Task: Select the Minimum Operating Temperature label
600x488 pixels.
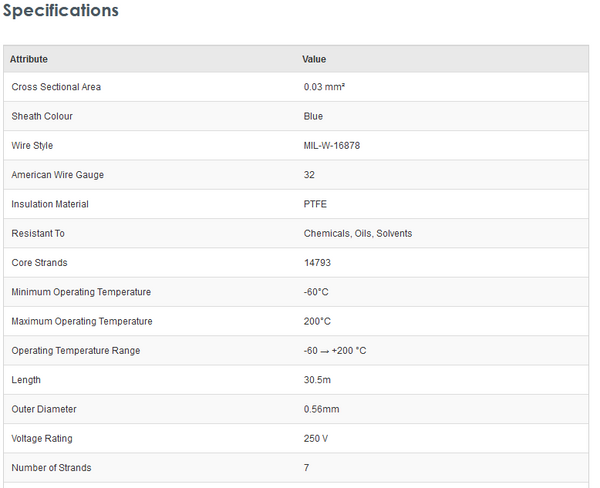Action: (81, 292)
